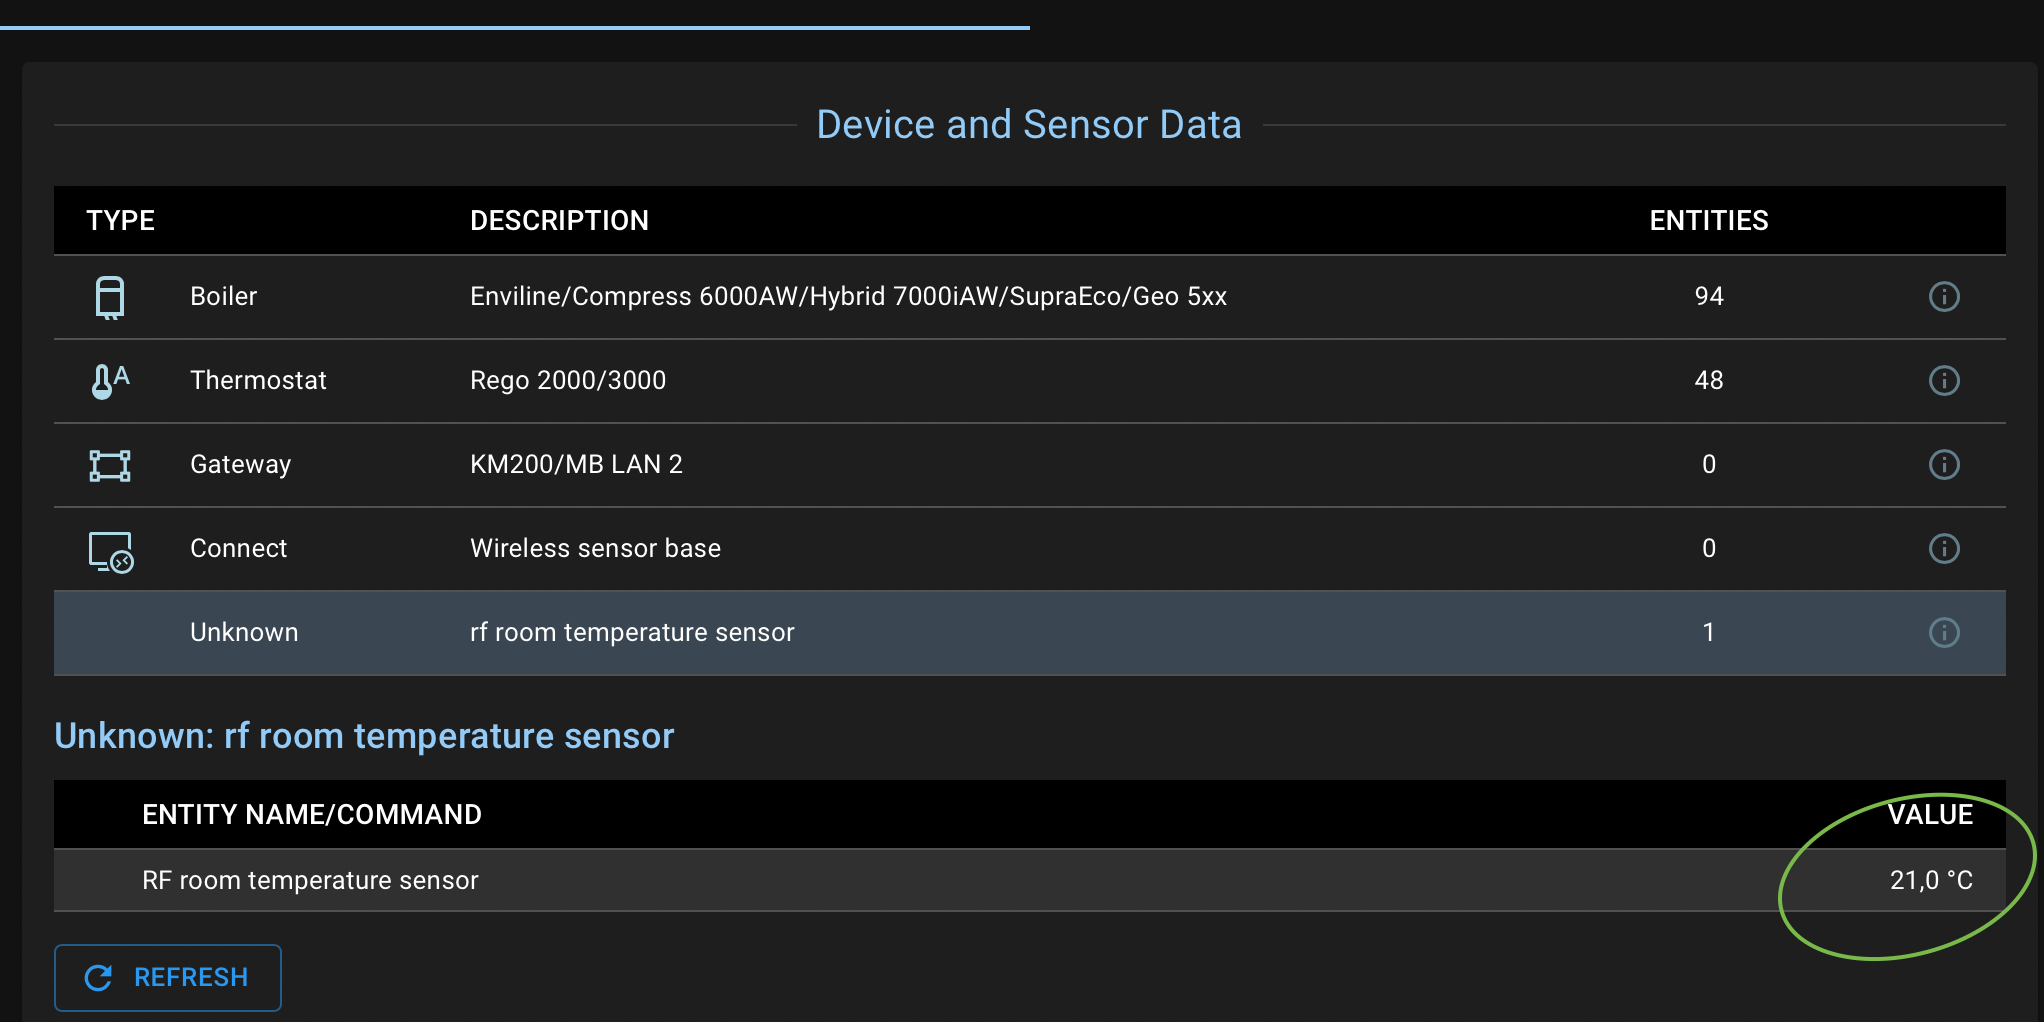Click the Connect wireless sensor base icon
This screenshot has width=2044, height=1022.
coord(108,549)
